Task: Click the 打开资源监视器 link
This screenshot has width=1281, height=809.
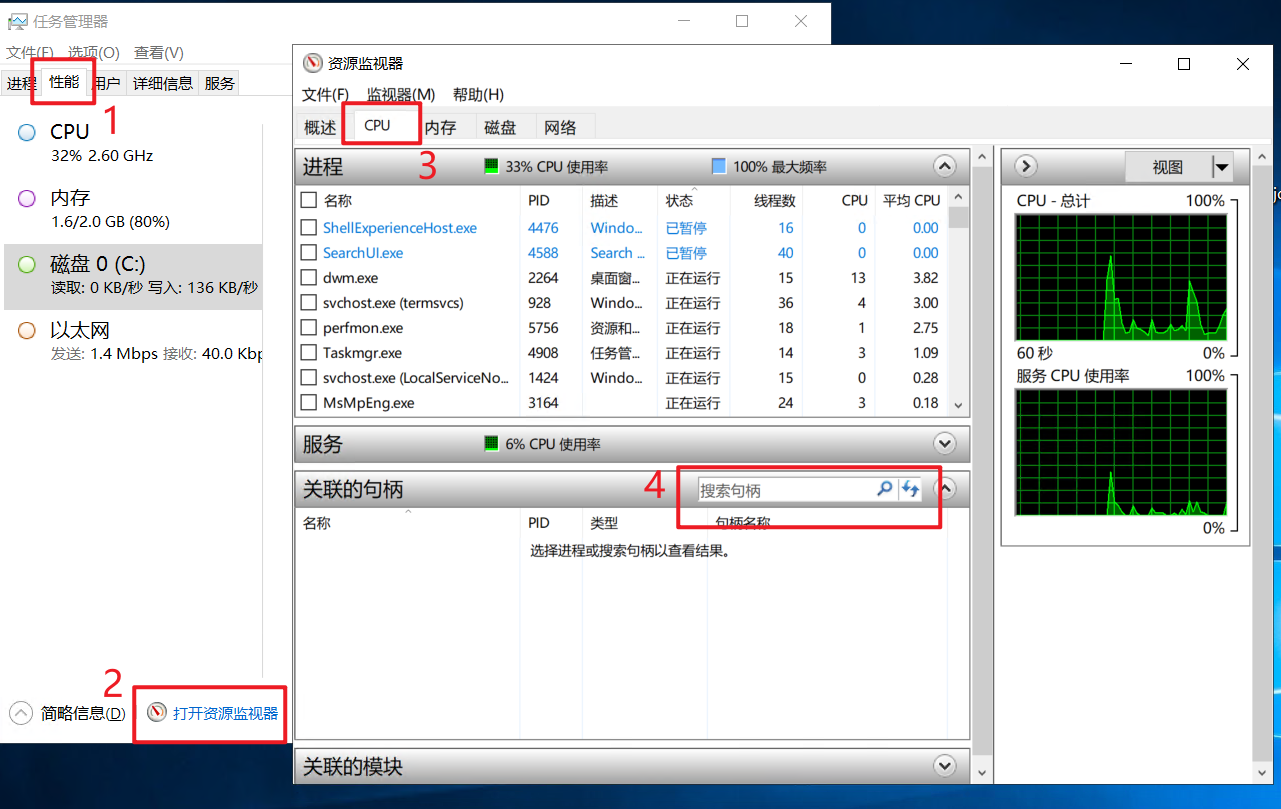Action: coord(225,713)
